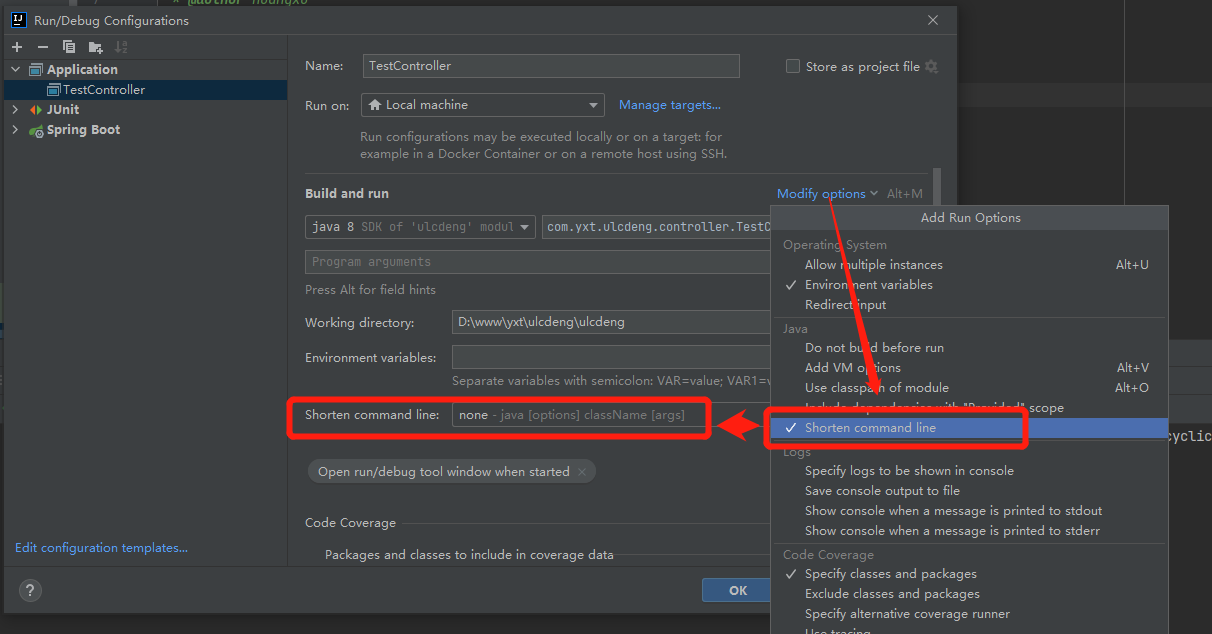Click the Spring Boot configuration icon
Image resolution: width=1212 pixels, height=634 pixels.
36,129
